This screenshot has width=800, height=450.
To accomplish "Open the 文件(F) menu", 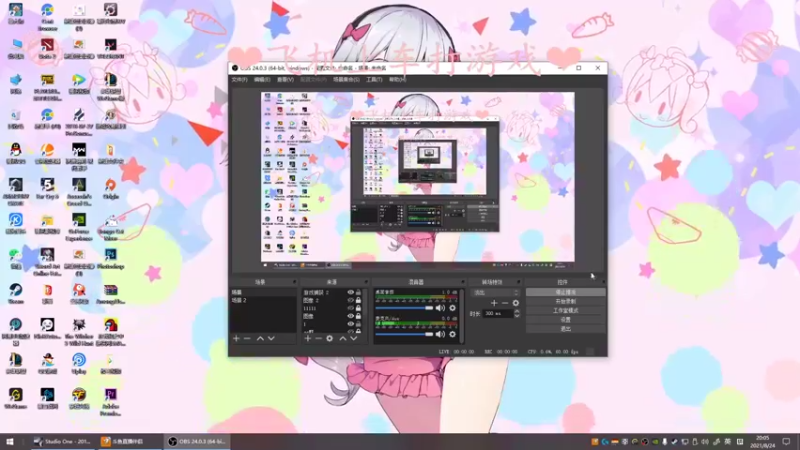I will coord(239,80).
